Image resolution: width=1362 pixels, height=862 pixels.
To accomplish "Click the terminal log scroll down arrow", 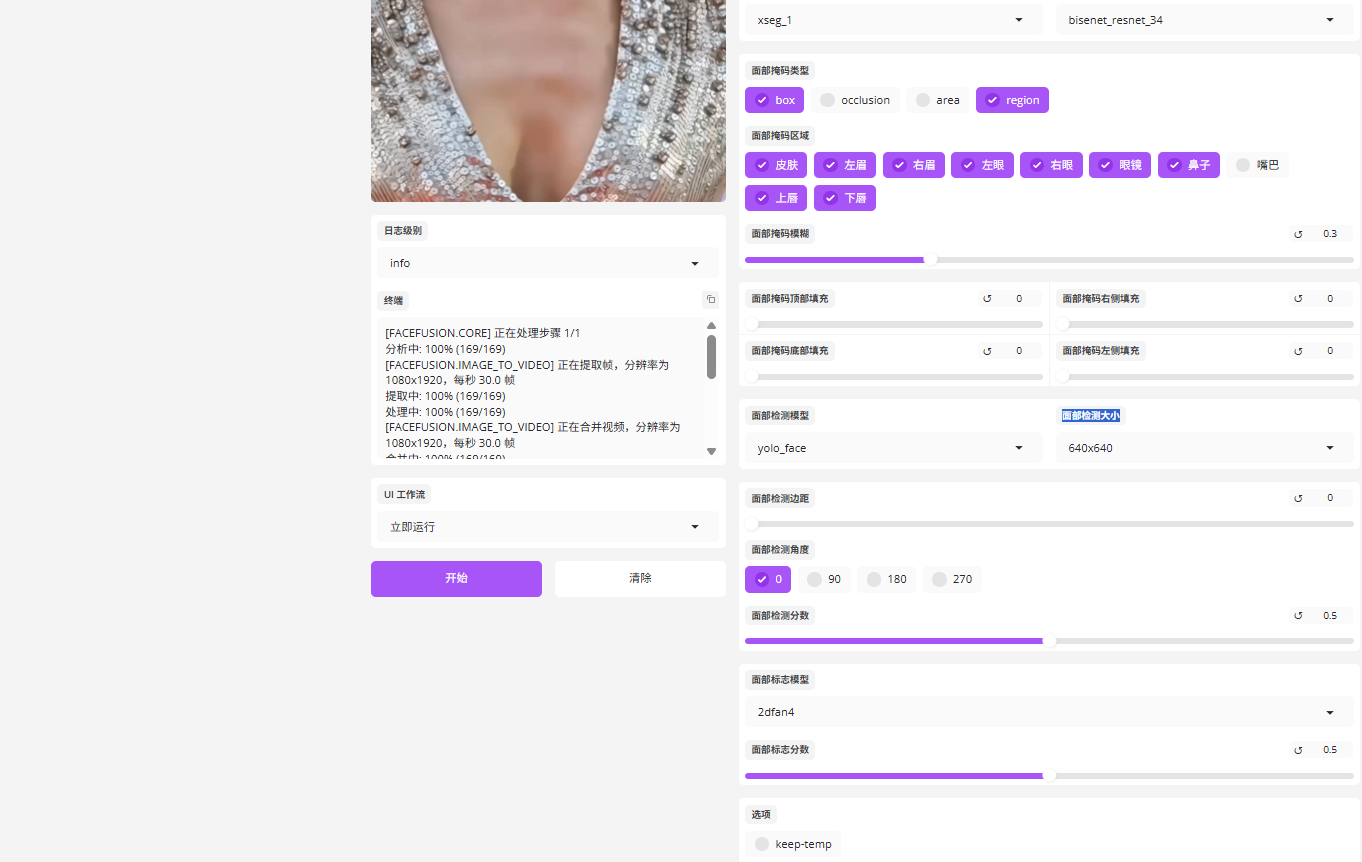I will click(711, 451).
